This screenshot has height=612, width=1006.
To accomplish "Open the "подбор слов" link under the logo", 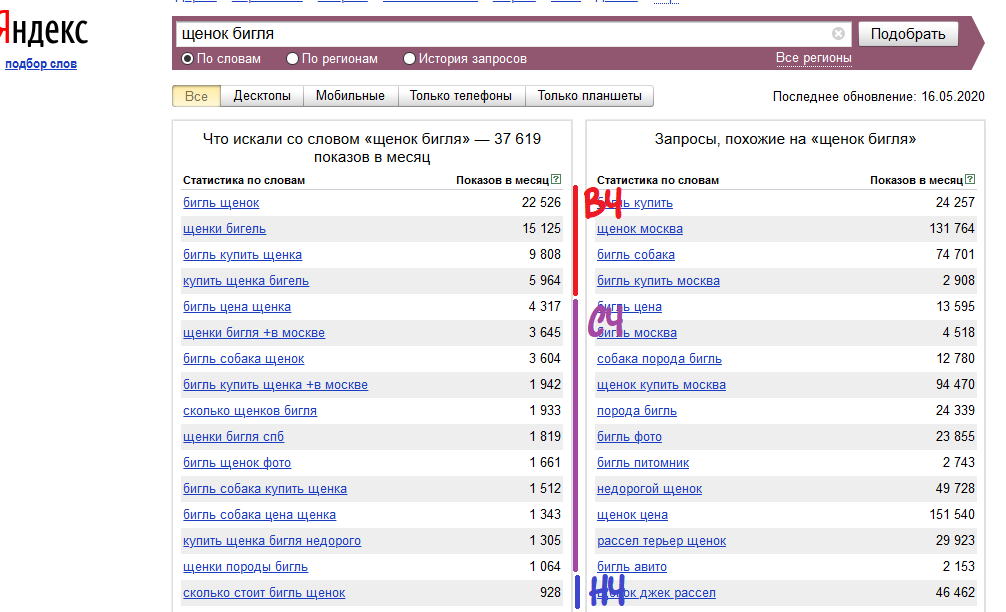I will click(x=41, y=64).
